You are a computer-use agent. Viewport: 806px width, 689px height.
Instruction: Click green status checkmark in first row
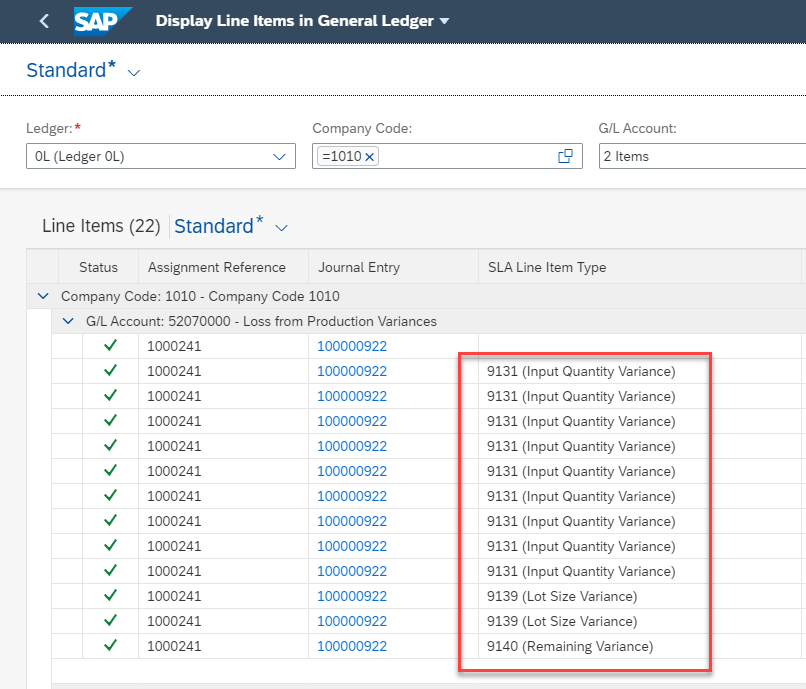pos(110,346)
